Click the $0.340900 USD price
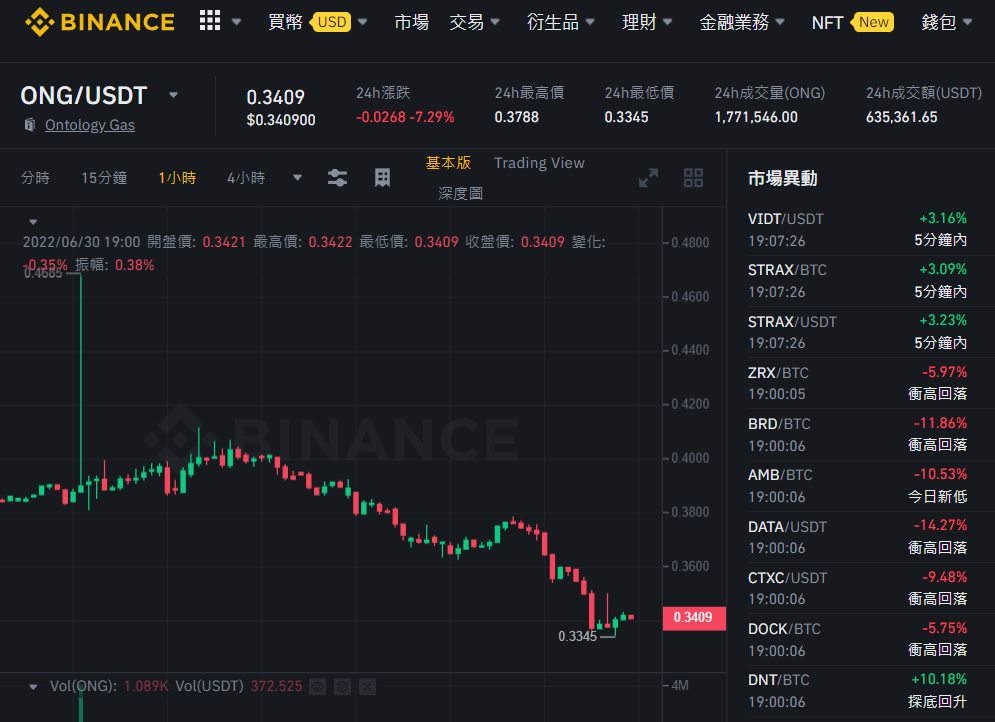 click(280, 120)
